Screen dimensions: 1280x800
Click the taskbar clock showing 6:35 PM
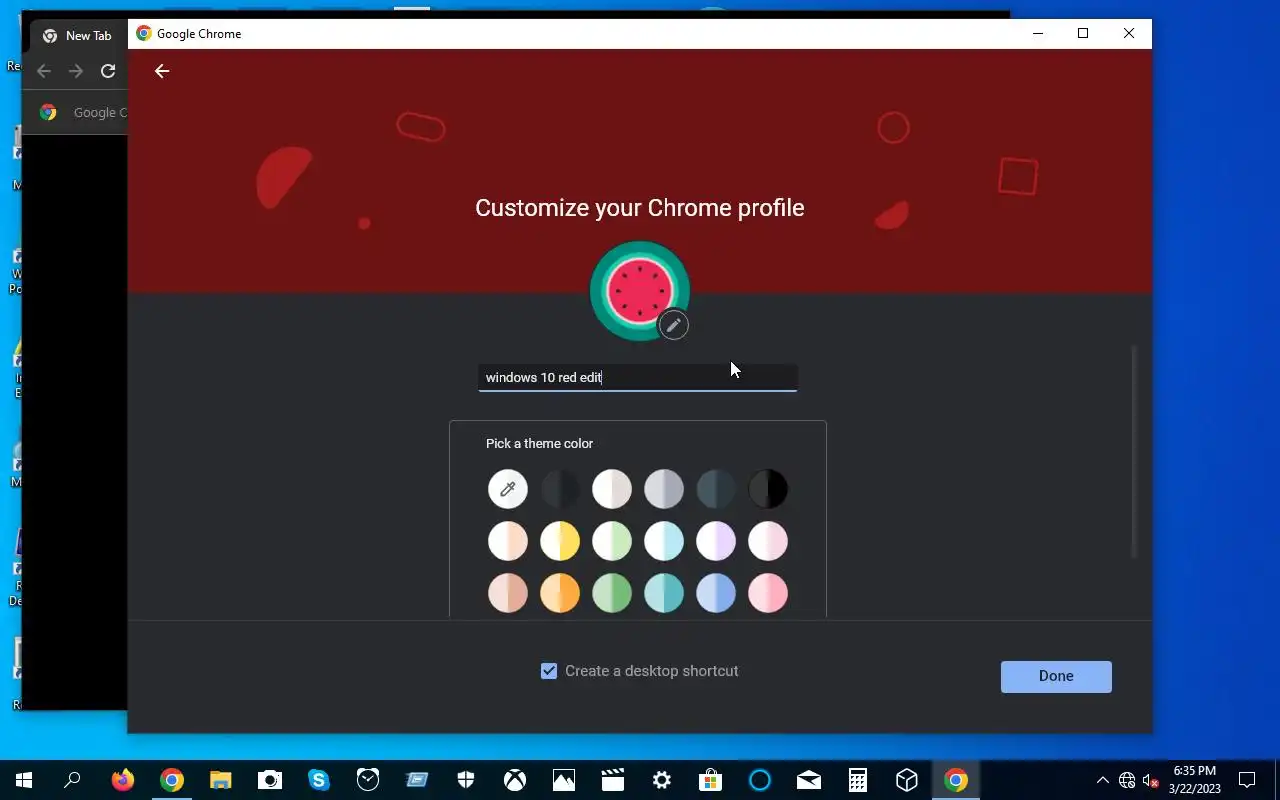coord(1196,780)
